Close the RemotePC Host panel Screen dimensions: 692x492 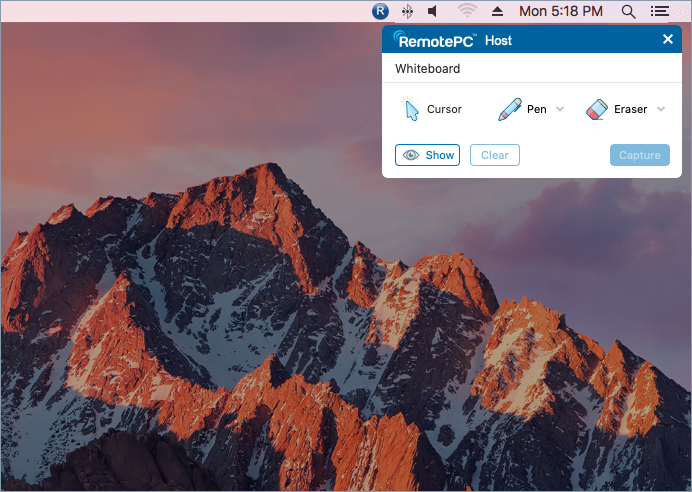(x=668, y=40)
